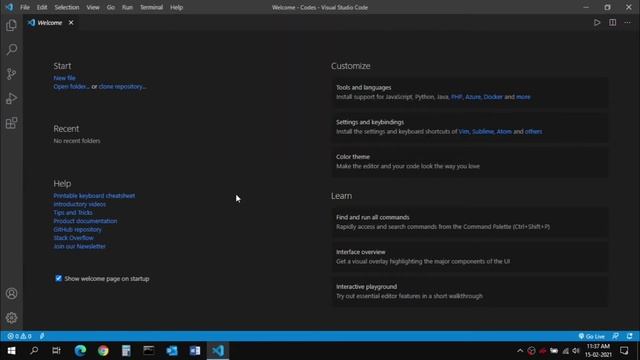The image size is (640, 360).
Task: Open the File menu
Action: 25,7
